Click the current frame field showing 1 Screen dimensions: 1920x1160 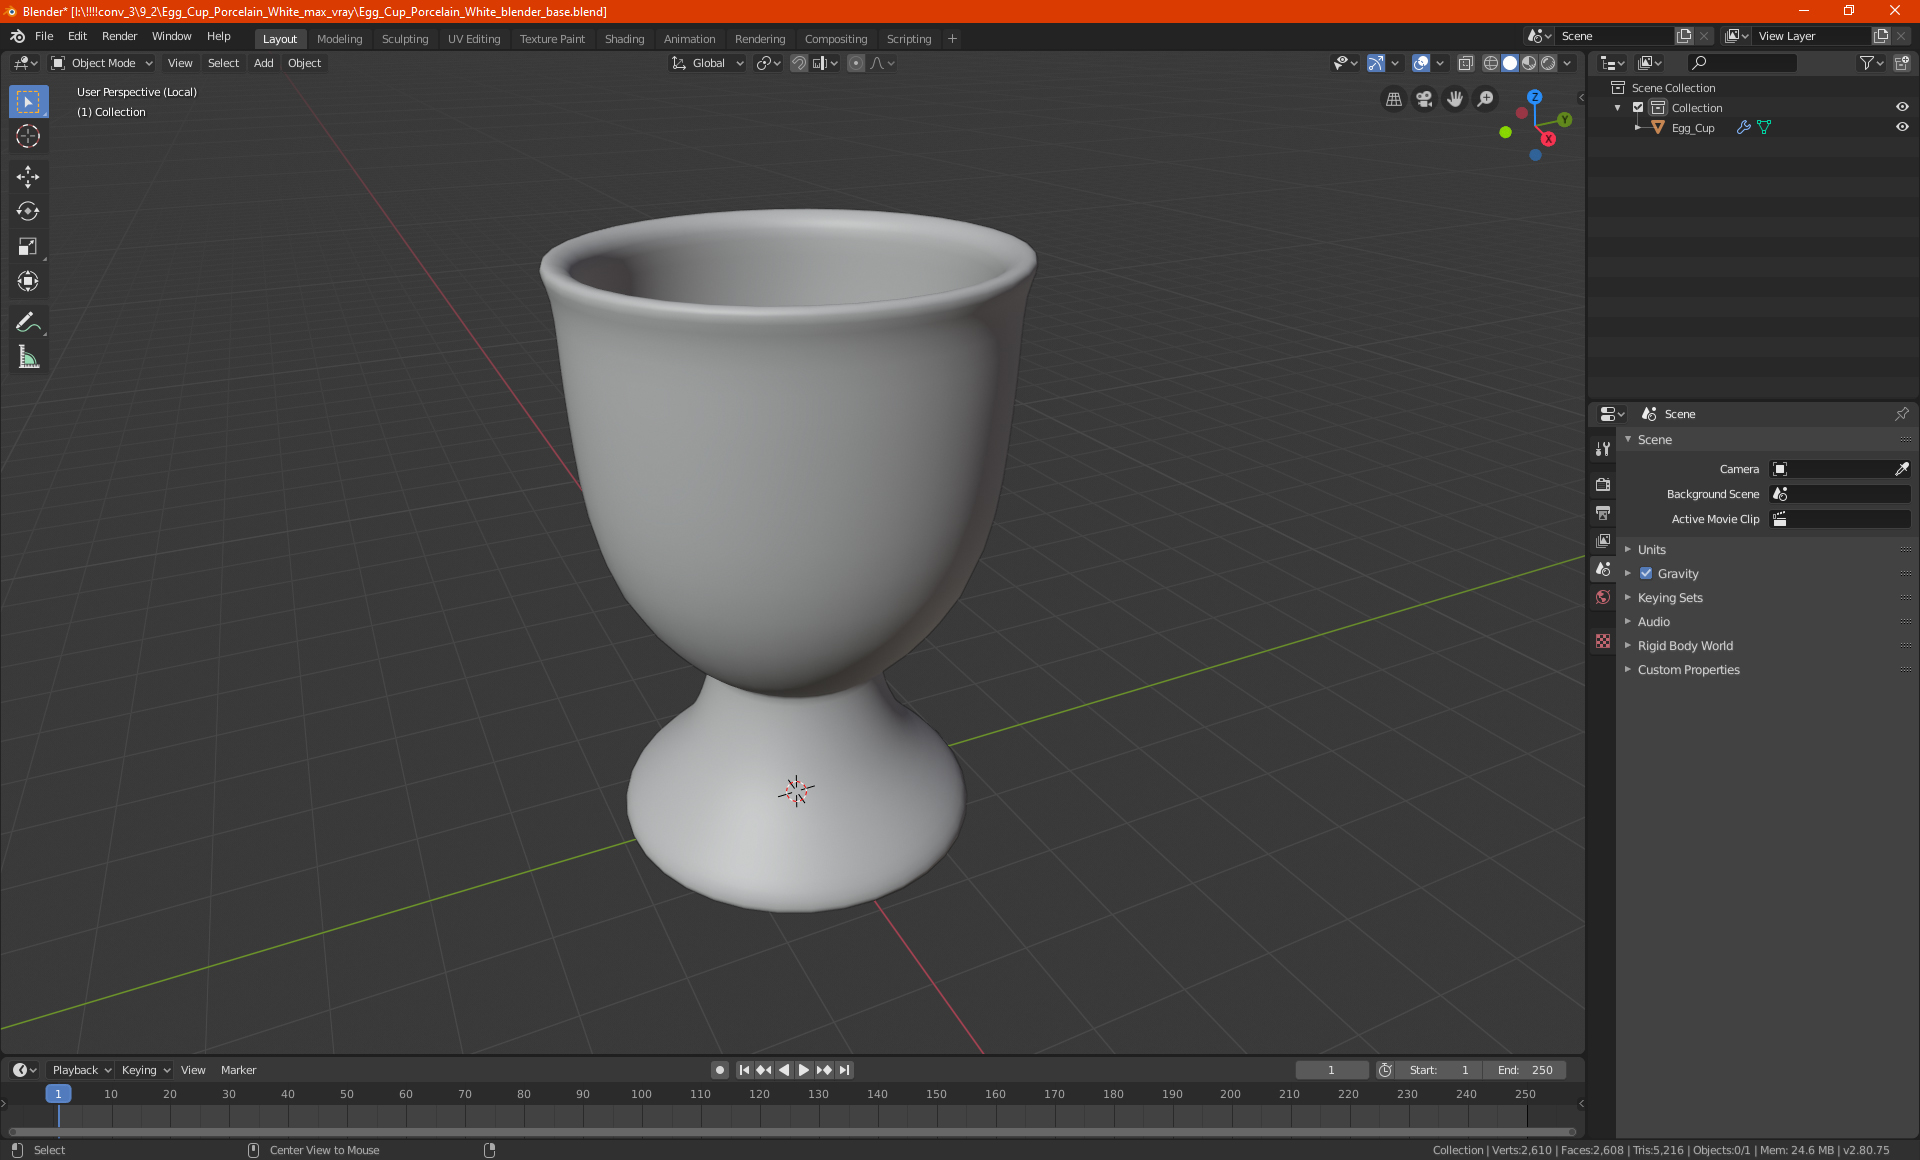[x=1331, y=1070]
